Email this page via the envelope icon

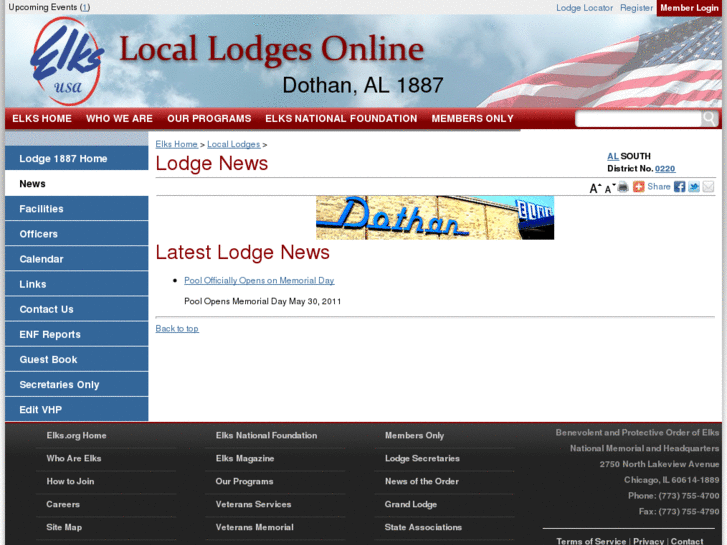708,187
